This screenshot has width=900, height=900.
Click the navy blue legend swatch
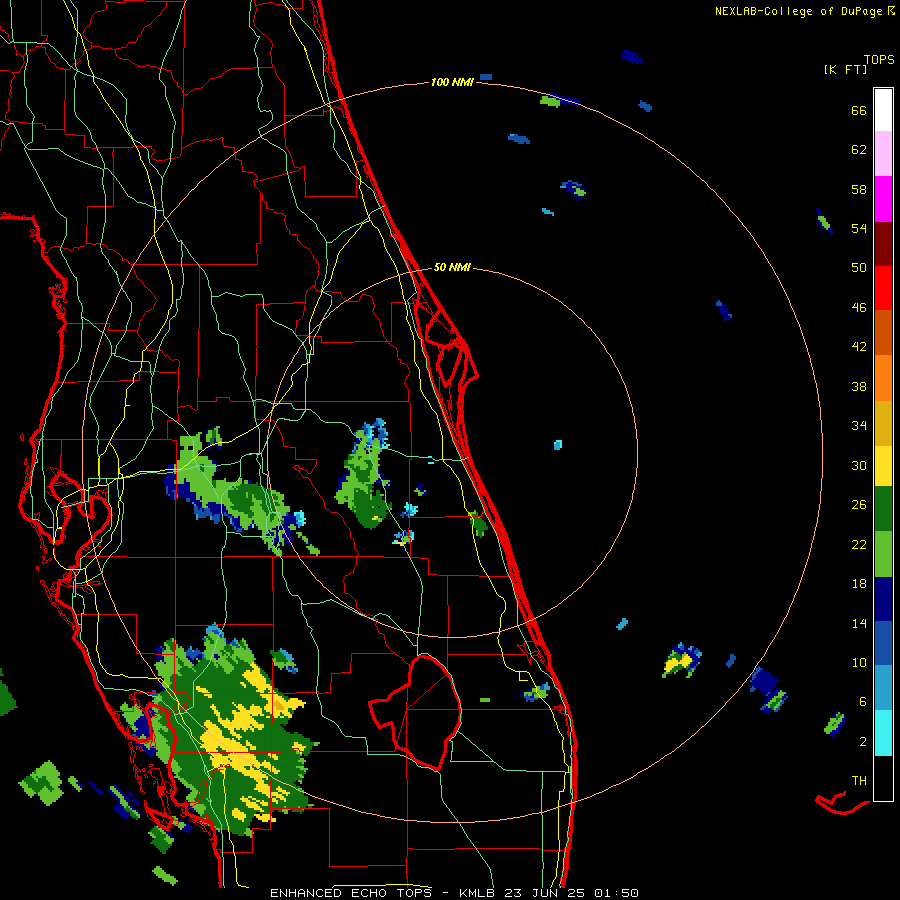click(x=883, y=599)
